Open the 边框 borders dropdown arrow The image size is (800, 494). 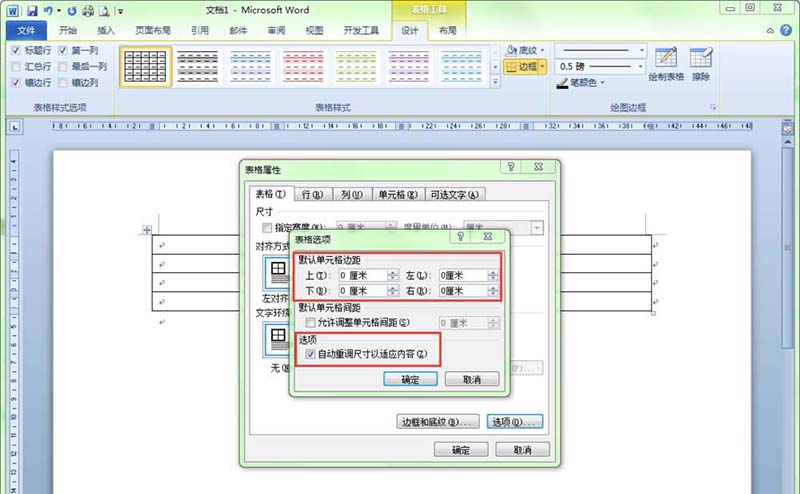pyautogui.click(x=542, y=67)
